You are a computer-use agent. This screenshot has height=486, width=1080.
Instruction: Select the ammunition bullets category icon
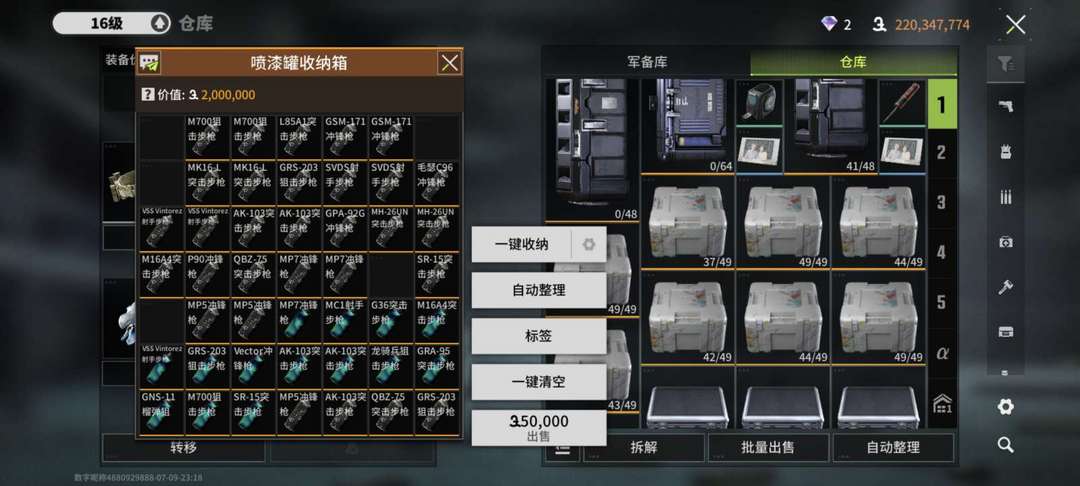tap(1006, 197)
